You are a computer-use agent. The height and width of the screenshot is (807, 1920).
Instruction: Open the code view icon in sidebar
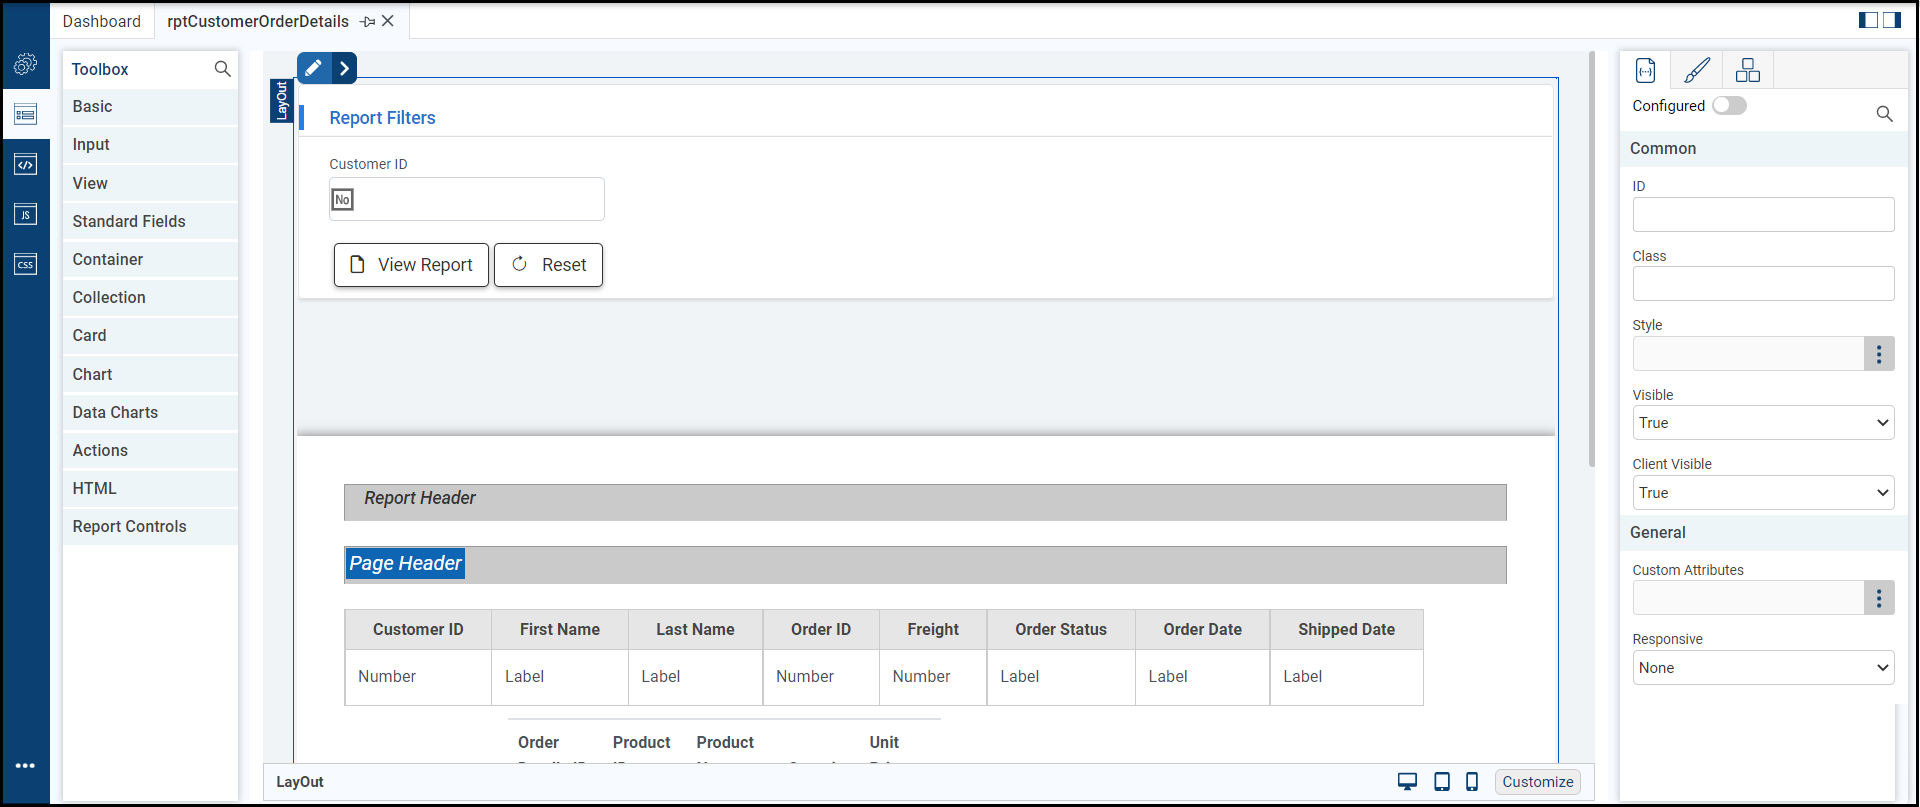[x=26, y=165]
